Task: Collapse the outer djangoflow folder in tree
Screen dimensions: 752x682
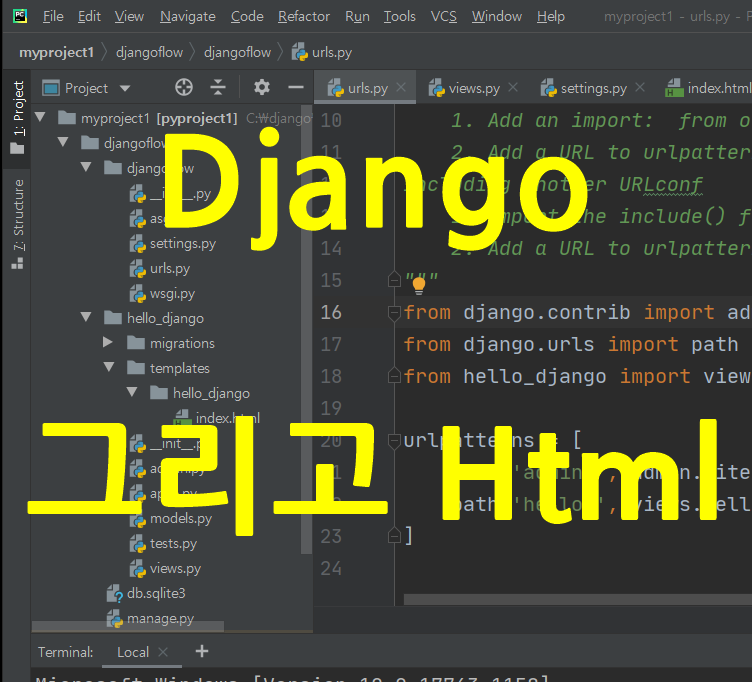Action: [63, 141]
